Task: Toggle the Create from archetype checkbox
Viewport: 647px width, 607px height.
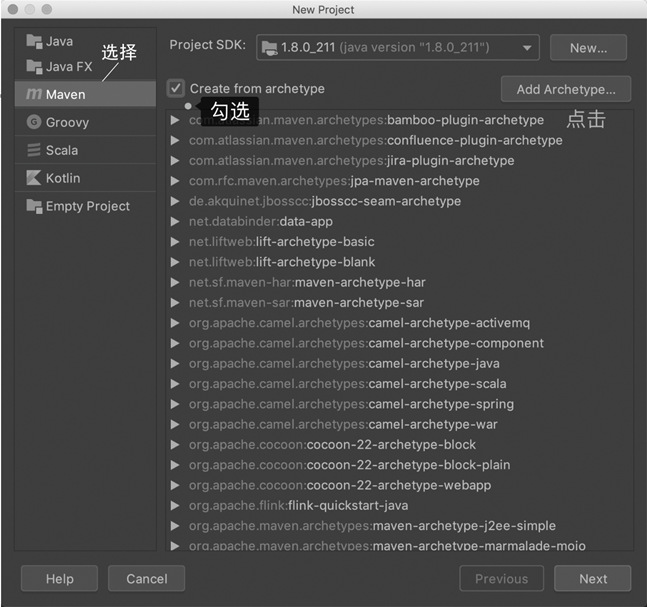Action: coord(176,89)
